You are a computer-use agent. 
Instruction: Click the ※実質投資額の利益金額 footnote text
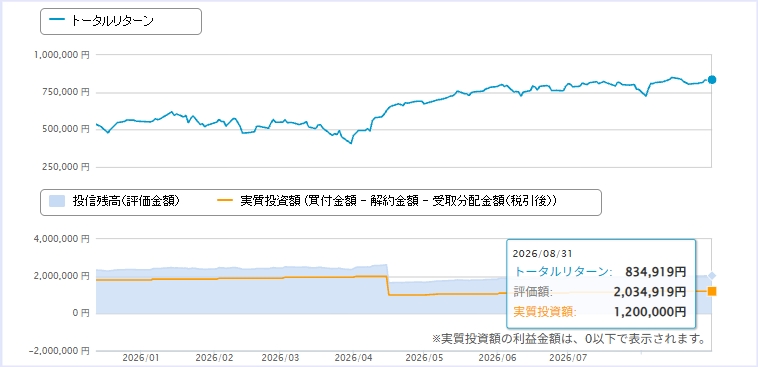coord(568,338)
